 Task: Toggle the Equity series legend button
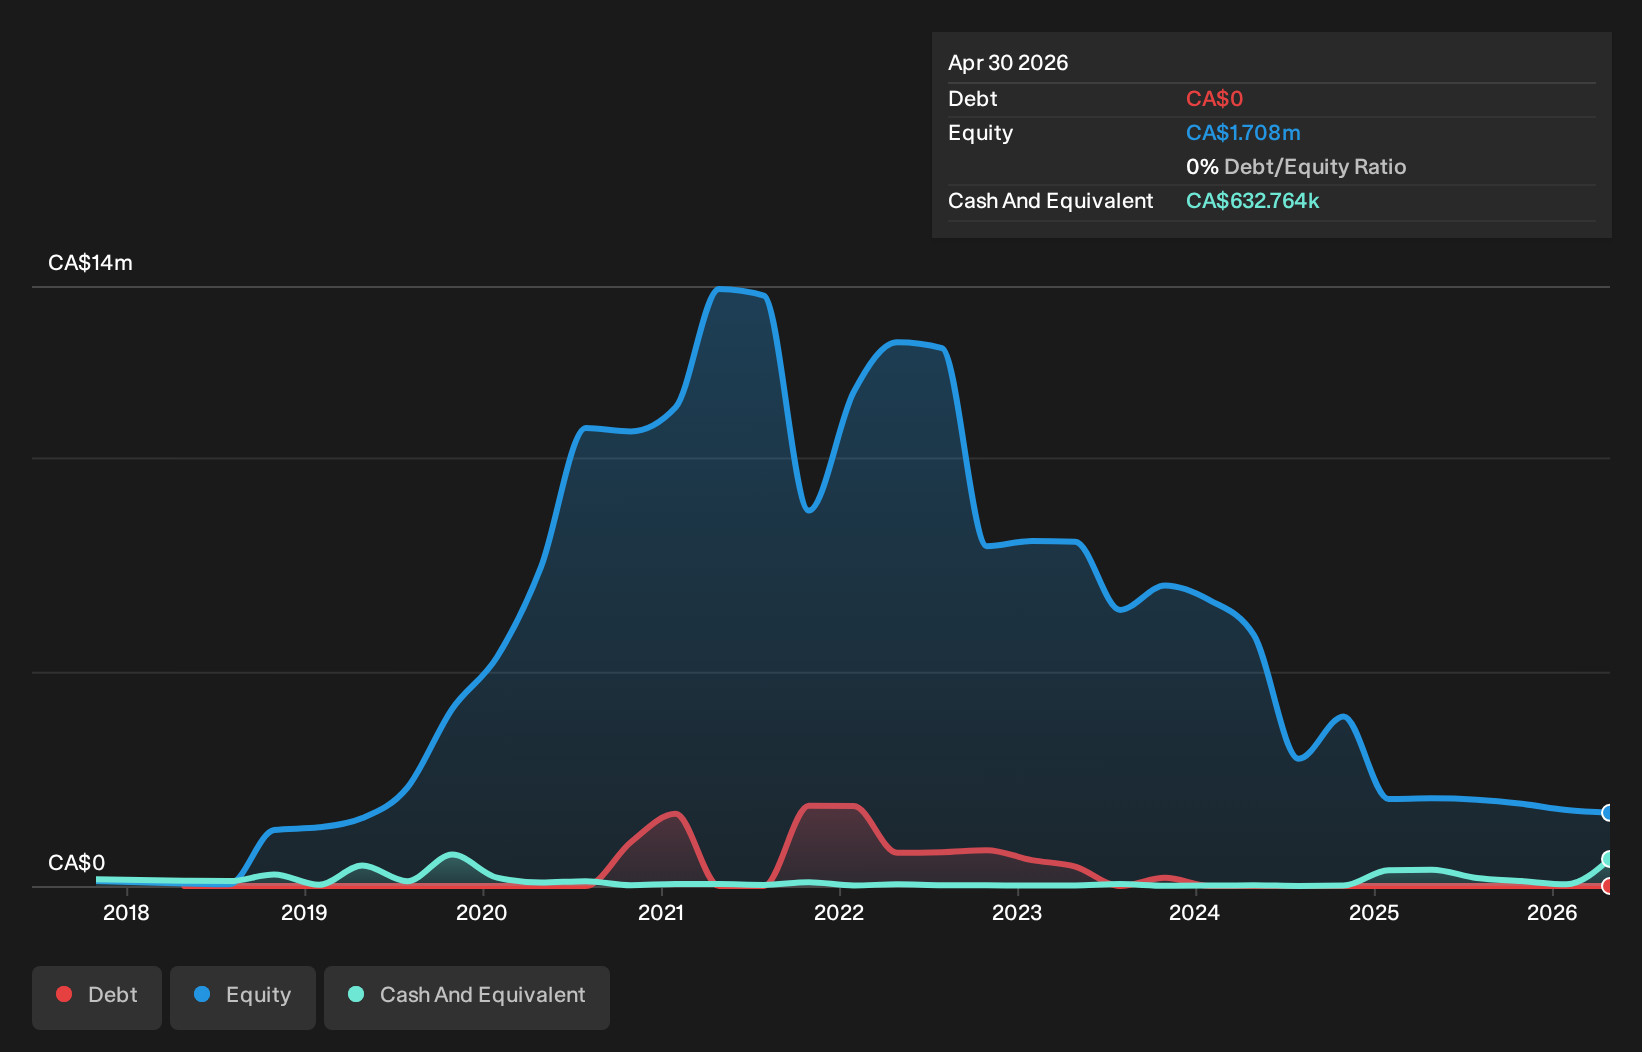click(x=243, y=997)
